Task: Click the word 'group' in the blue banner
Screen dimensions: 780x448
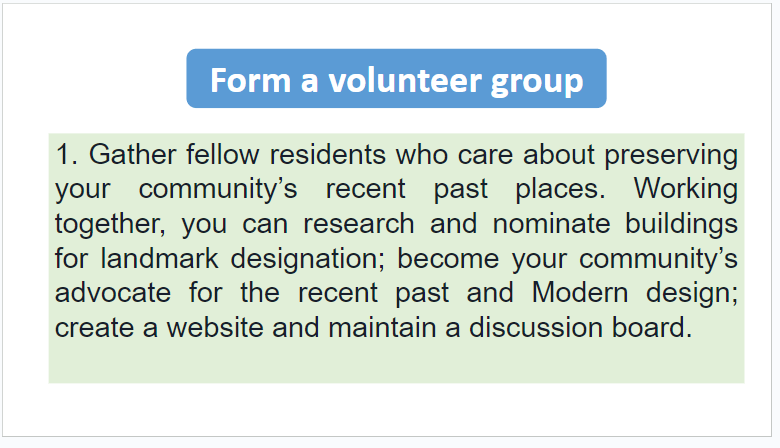Action: pos(536,83)
